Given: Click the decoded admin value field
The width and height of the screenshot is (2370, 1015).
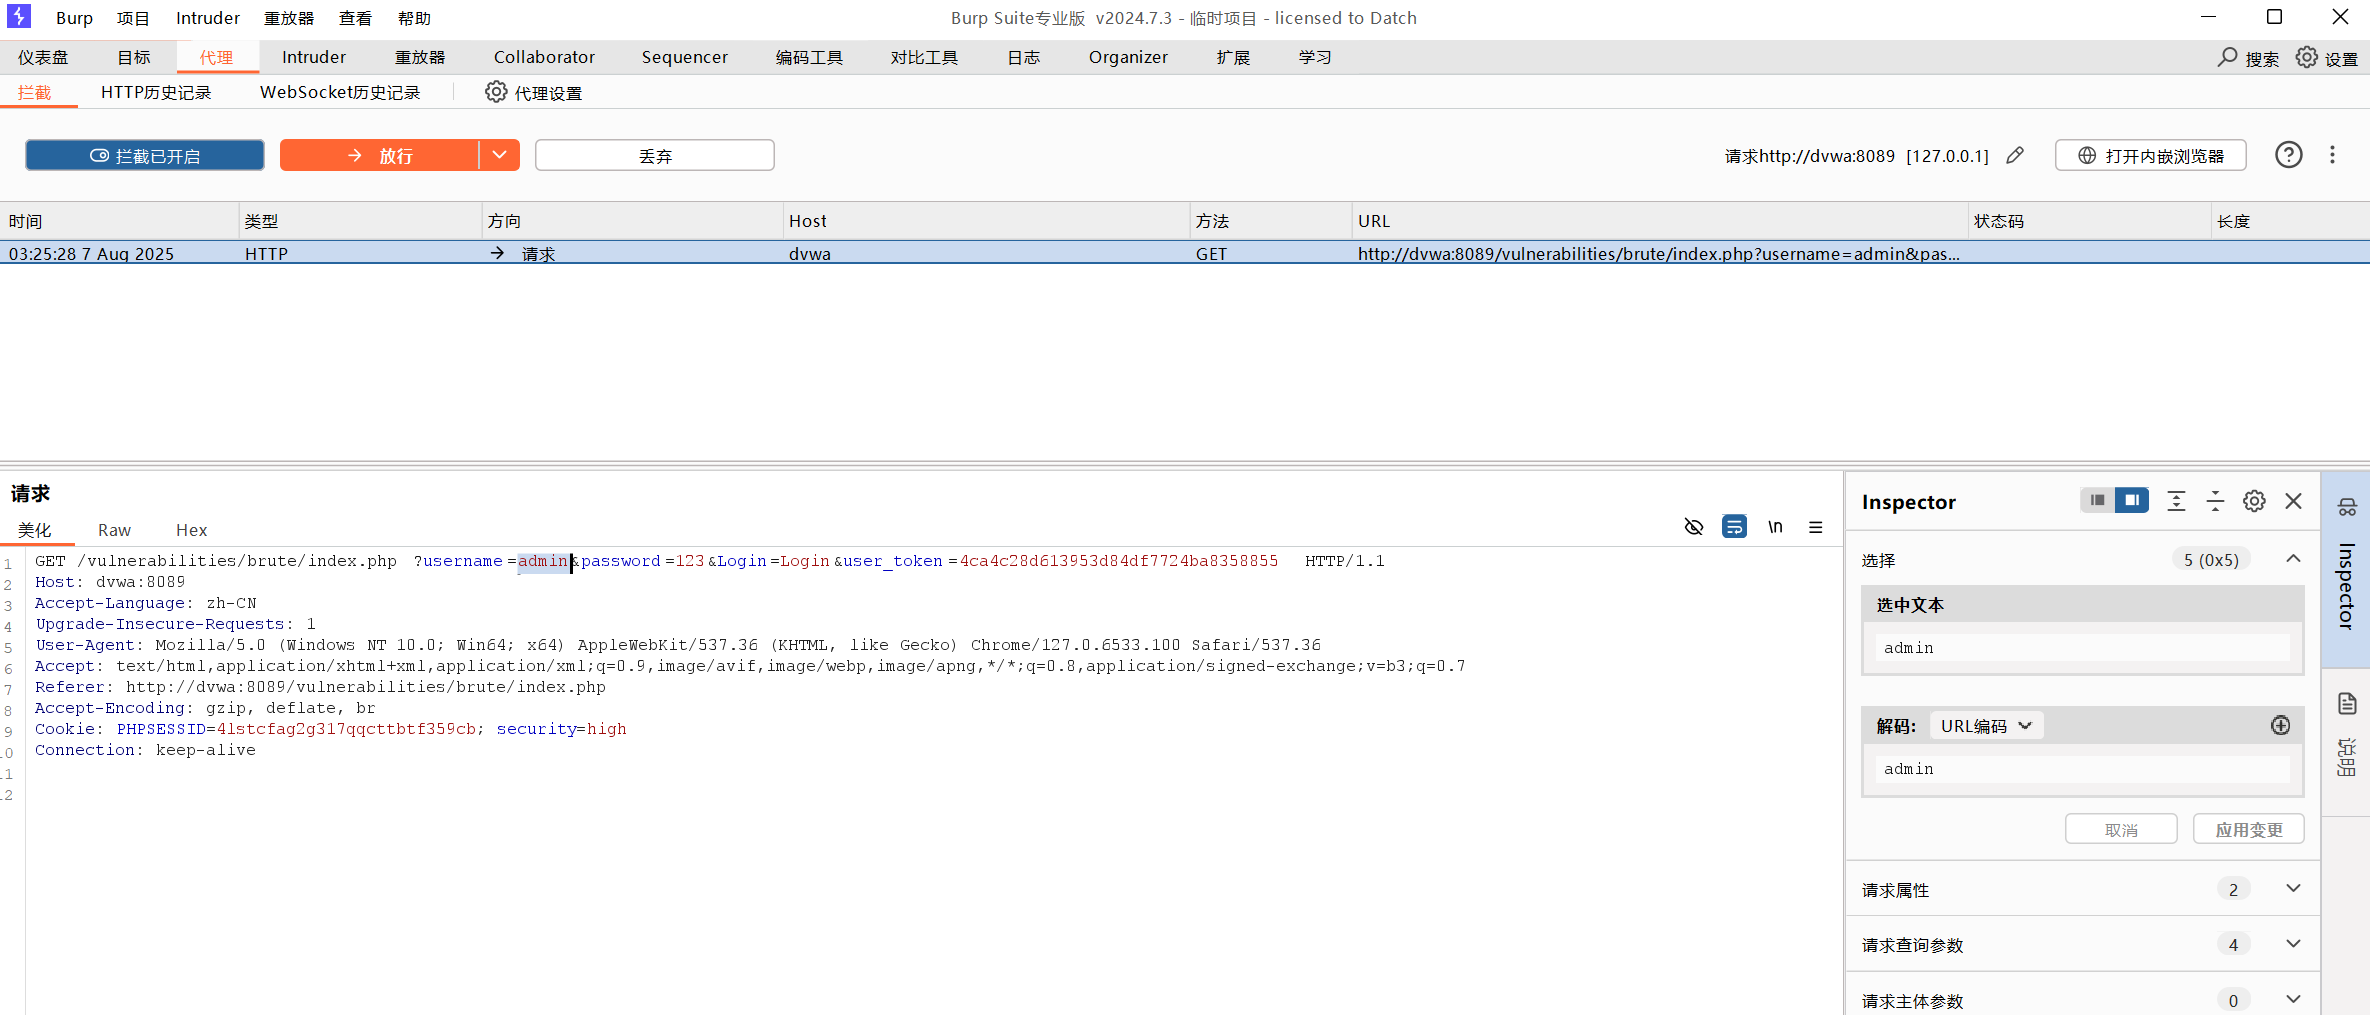Looking at the screenshot, I should click(x=2082, y=768).
